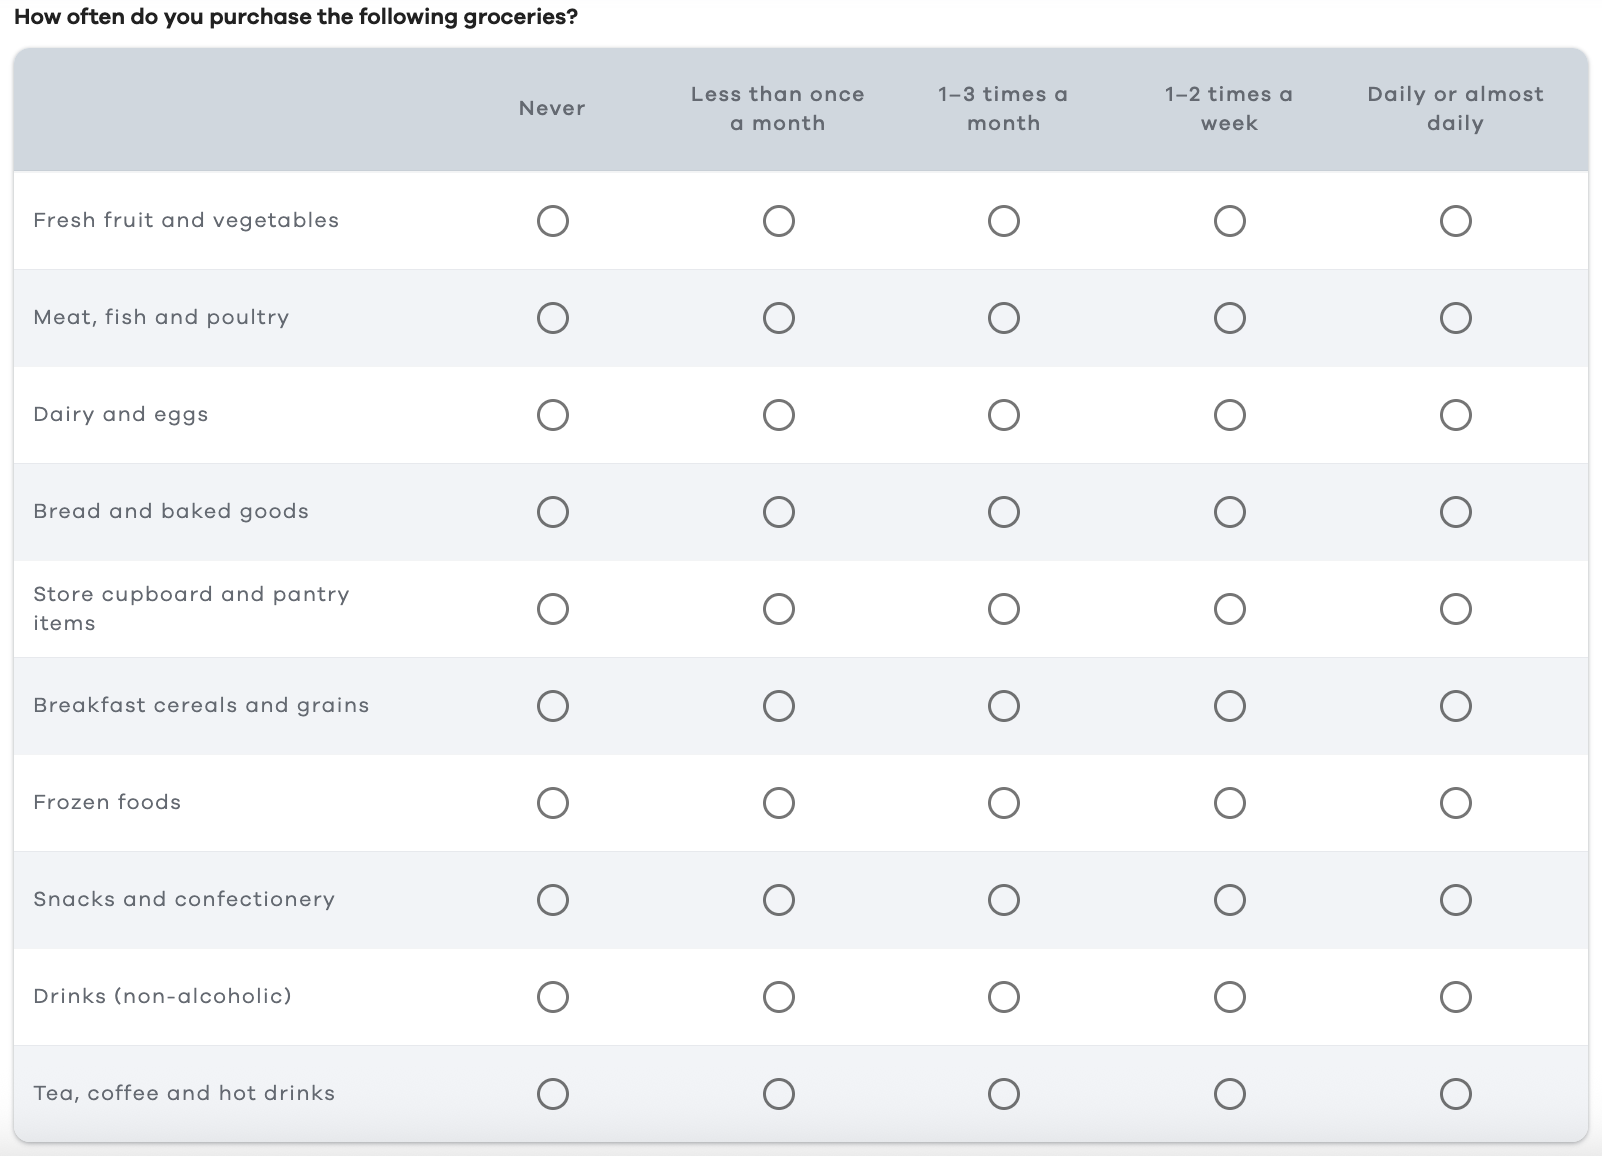Mark '1–3 times a month' for Frozen foods

tap(1004, 802)
